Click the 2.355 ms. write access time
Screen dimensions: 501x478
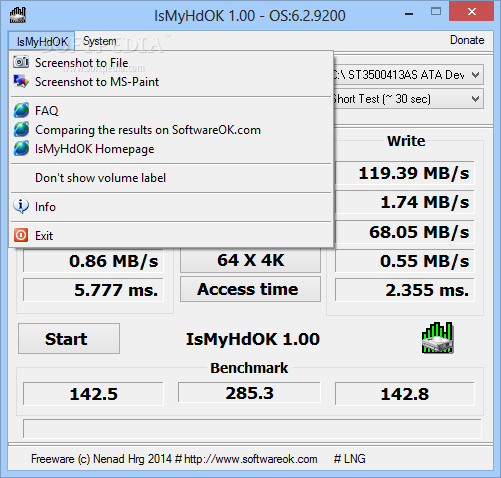click(x=405, y=290)
